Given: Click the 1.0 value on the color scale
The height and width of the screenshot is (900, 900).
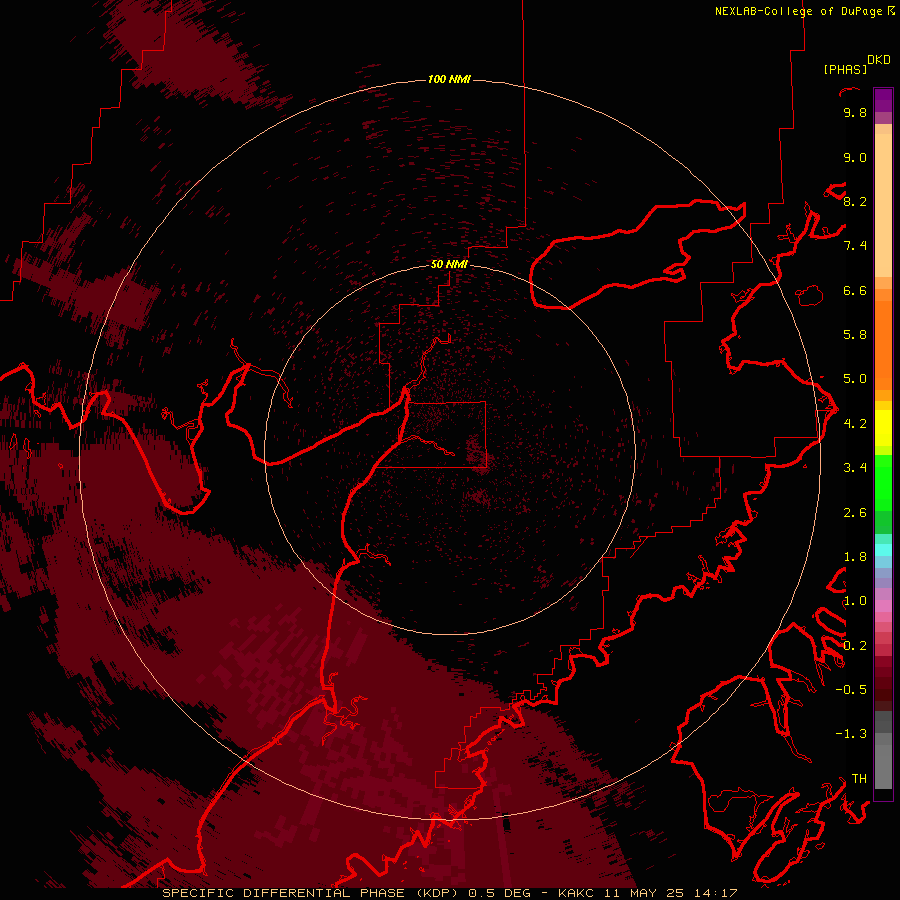Looking at the screenshot, I should [x=855, y=601].
